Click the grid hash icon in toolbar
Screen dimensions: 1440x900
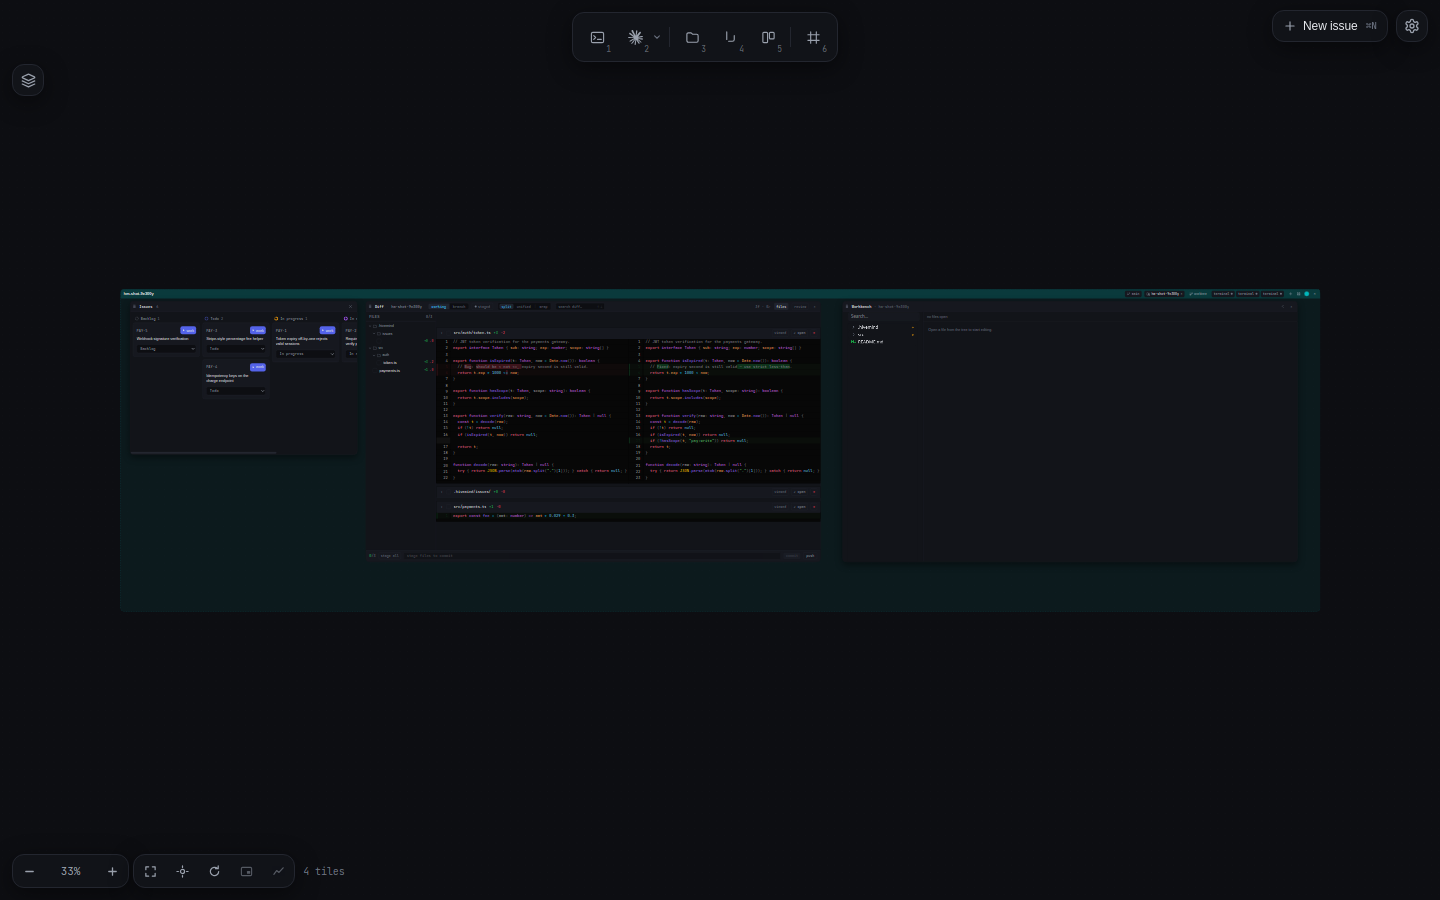coord(813,37)
